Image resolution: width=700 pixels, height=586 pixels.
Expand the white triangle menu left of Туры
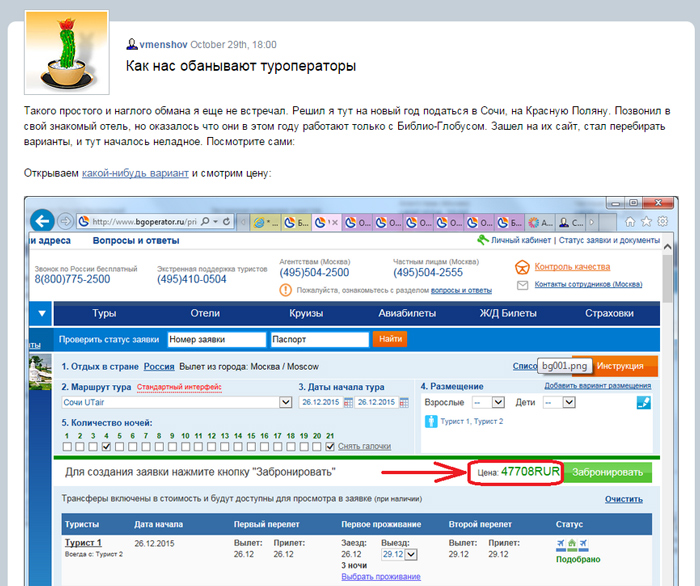pos(42,313)
